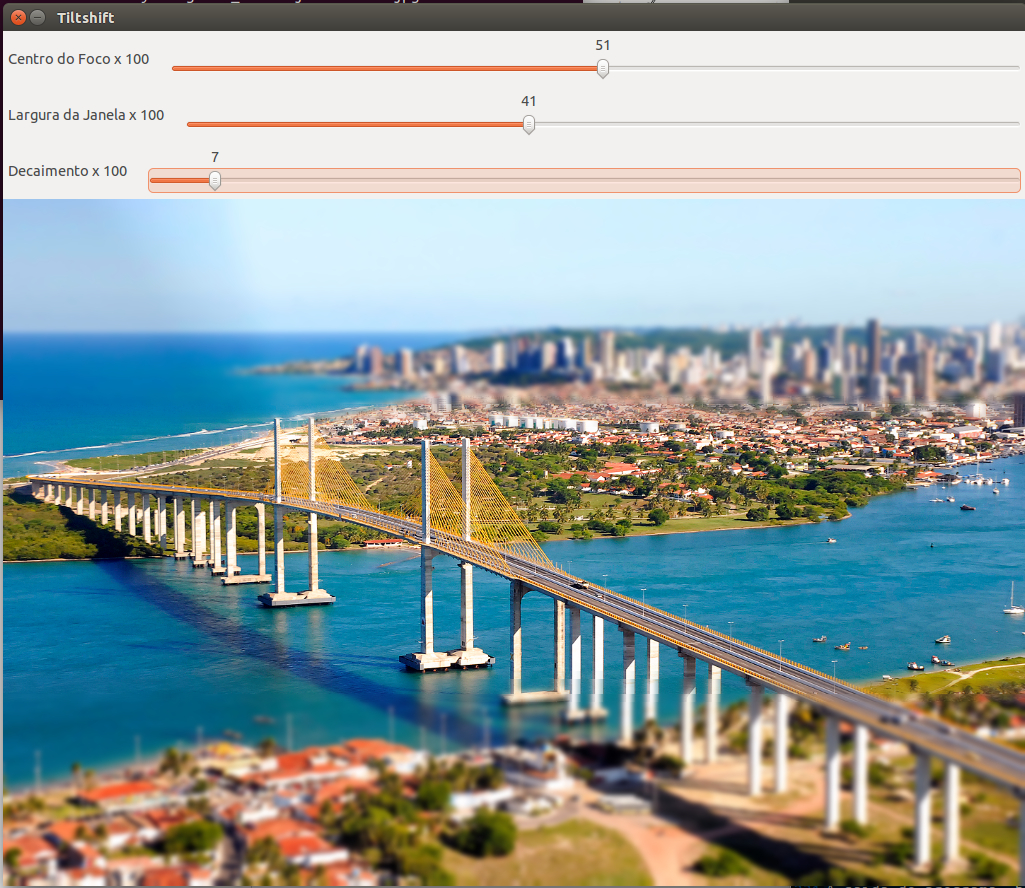Click the 'Largura da Janela x 100' label
The height and width of the screenshot is (888, 1025).
click(x=86, y=115)
